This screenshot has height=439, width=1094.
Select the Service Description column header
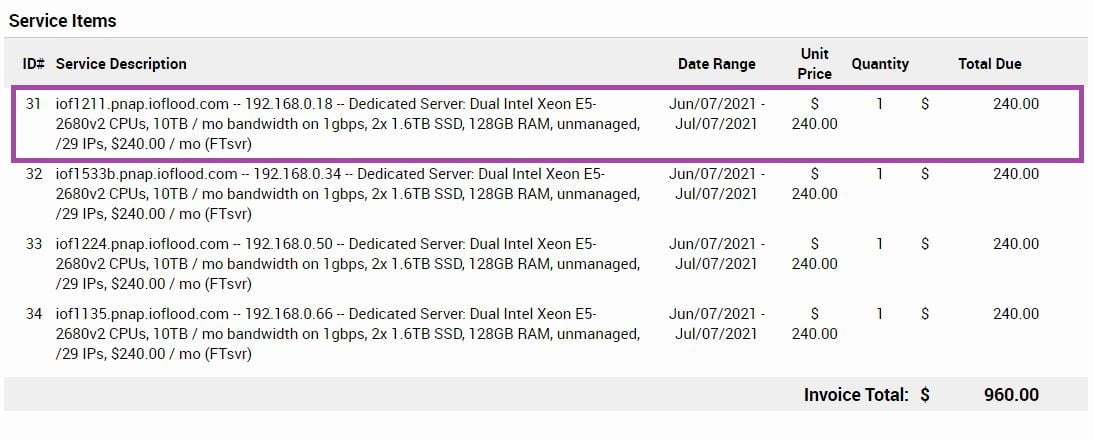(x=121, y=64)
